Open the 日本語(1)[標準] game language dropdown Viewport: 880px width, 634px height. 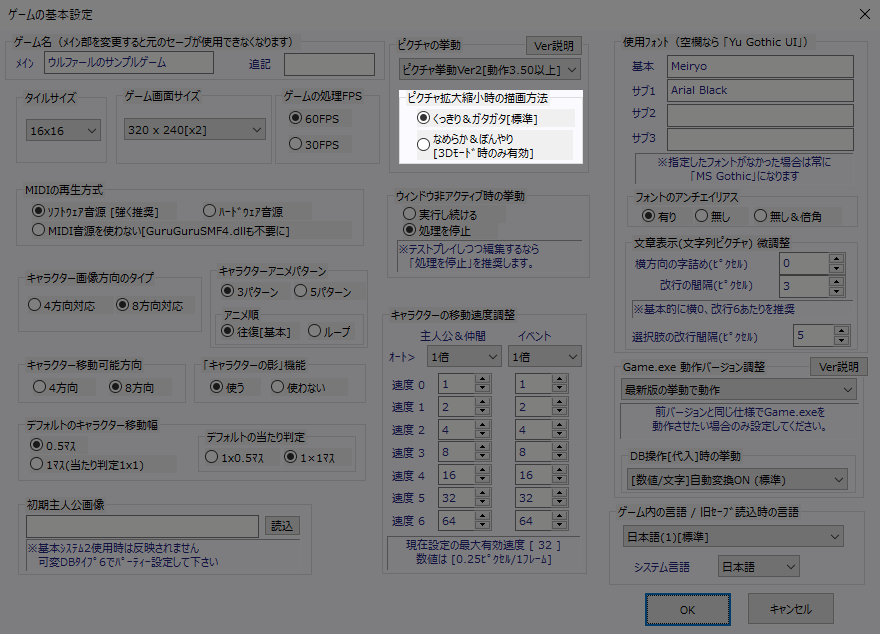pyautogui.click(x=733, y=537)
